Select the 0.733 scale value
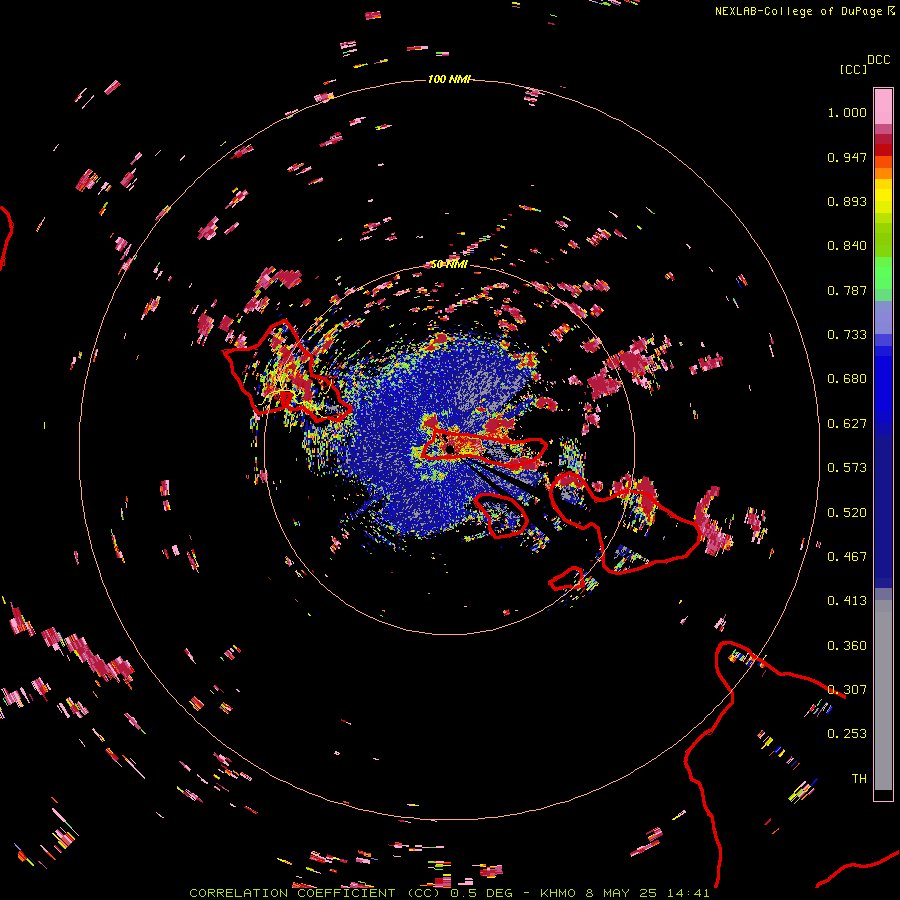Image resolution: width=900 pixels, height=900 pixels. click(847, 335)
